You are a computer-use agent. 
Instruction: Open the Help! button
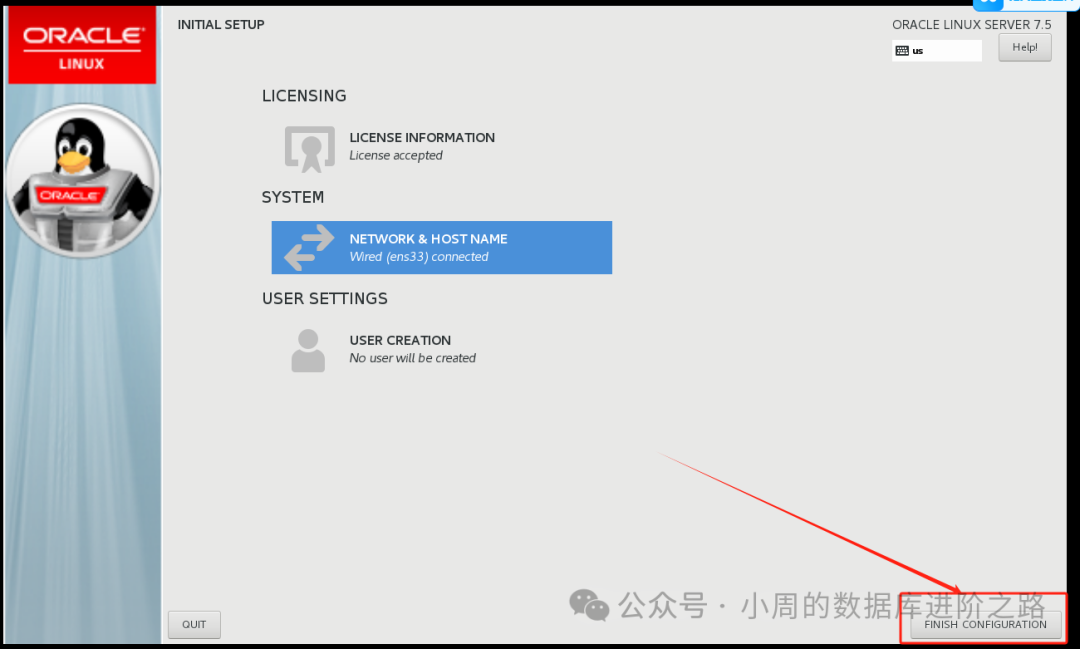(1025, 48)
